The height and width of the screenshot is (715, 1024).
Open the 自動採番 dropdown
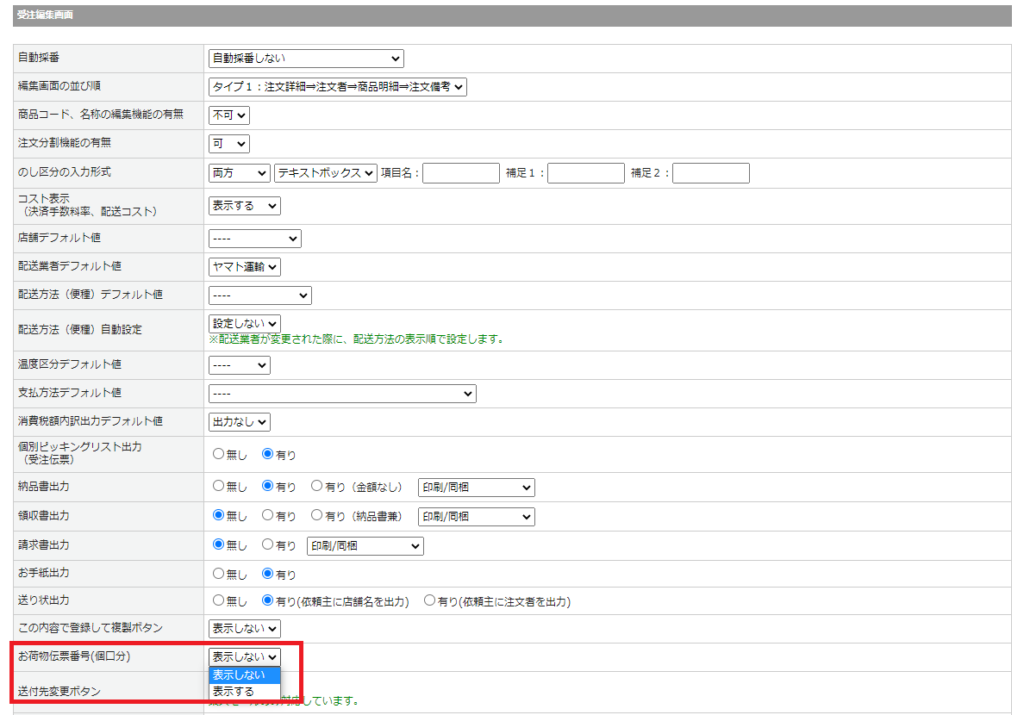pos(306,58)
